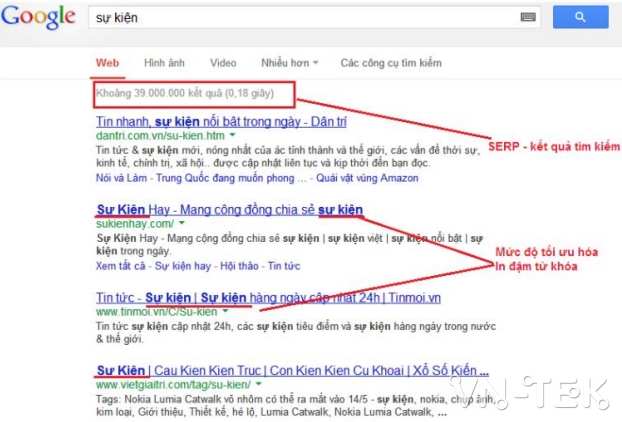622x422 pixels.
Task: Open the 'Nói và Làm' sitelink
Action: pos(121,178)
